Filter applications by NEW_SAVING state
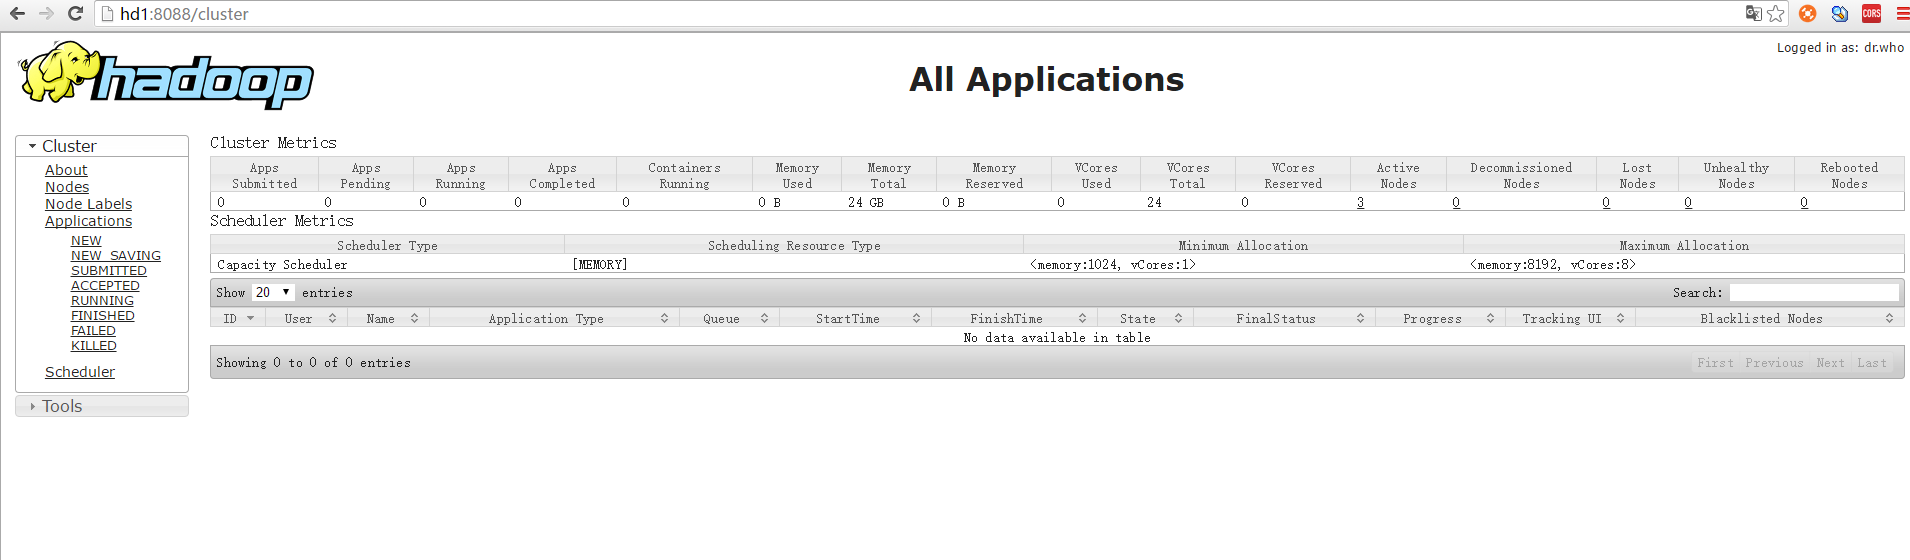The image size is (1910, 560). tap(116, 256)
